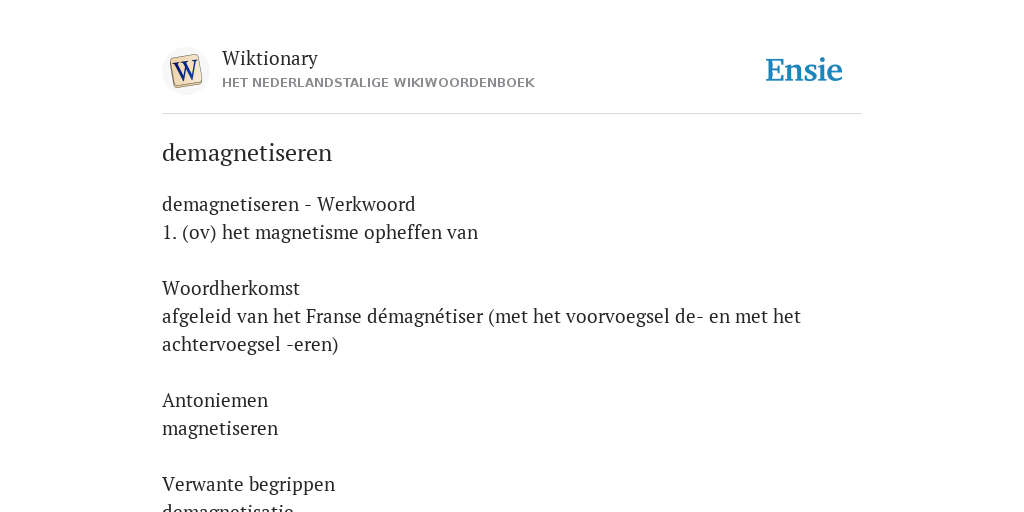Click the Woordherkomst section label
Viewport: 1024px width, 512px height.
coord(231,288)
